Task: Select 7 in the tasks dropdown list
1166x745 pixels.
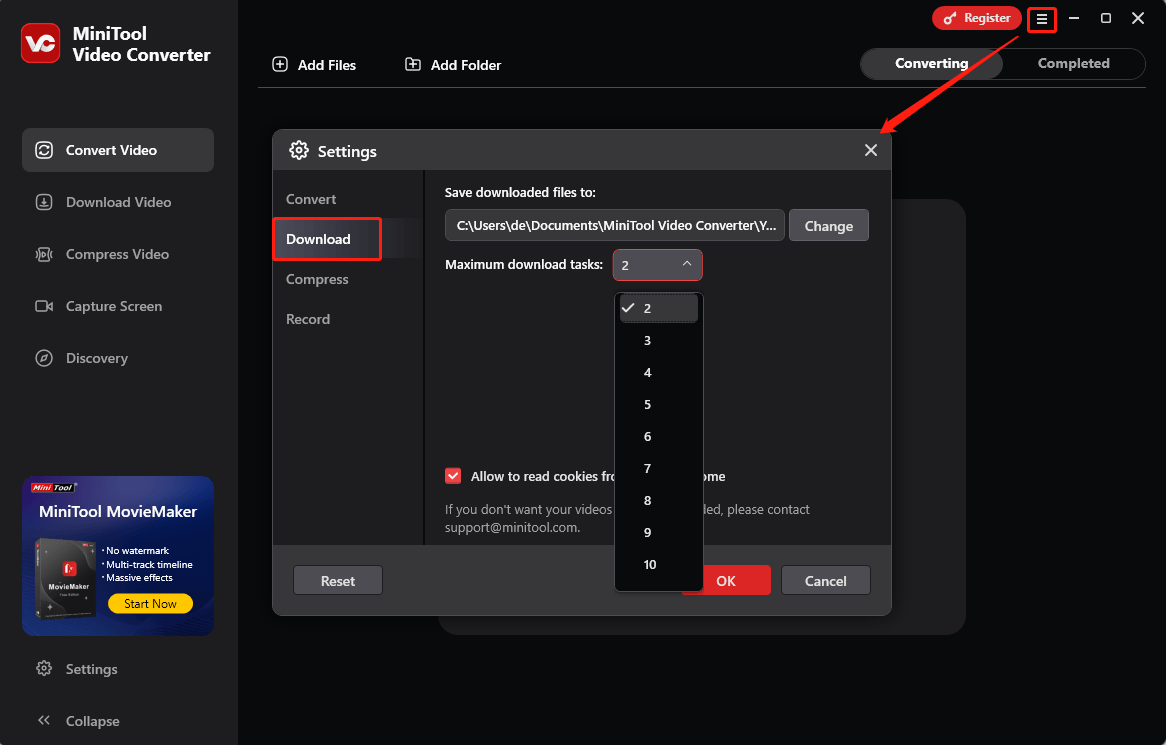Action: point(659,468)
